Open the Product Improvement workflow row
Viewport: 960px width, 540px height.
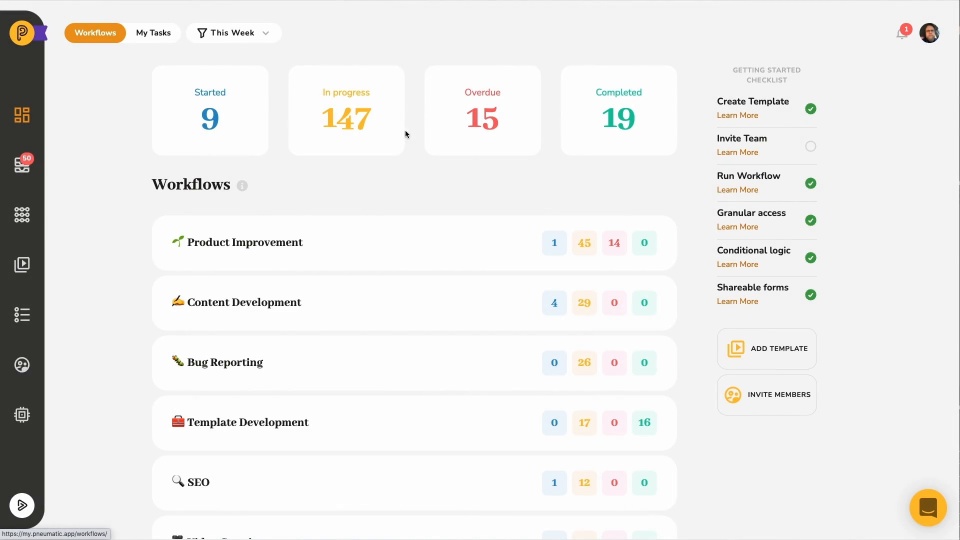pos(414,242)
